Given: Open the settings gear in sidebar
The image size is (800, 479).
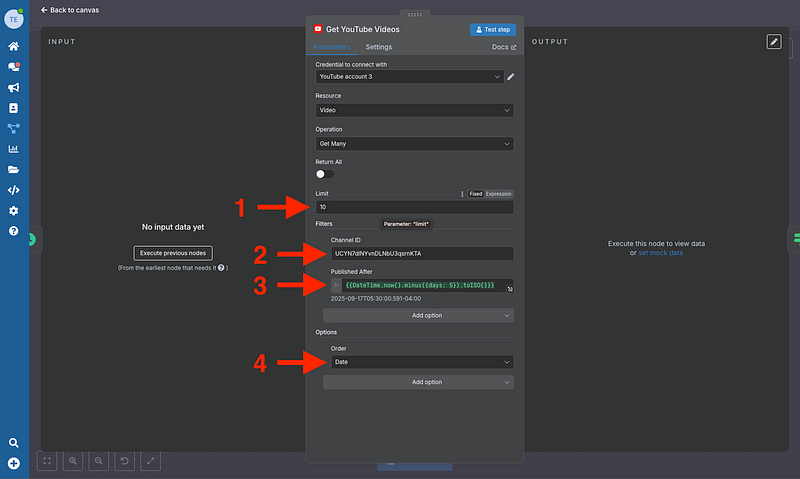Looking at the screenshot, I should [x=14, y=211].
